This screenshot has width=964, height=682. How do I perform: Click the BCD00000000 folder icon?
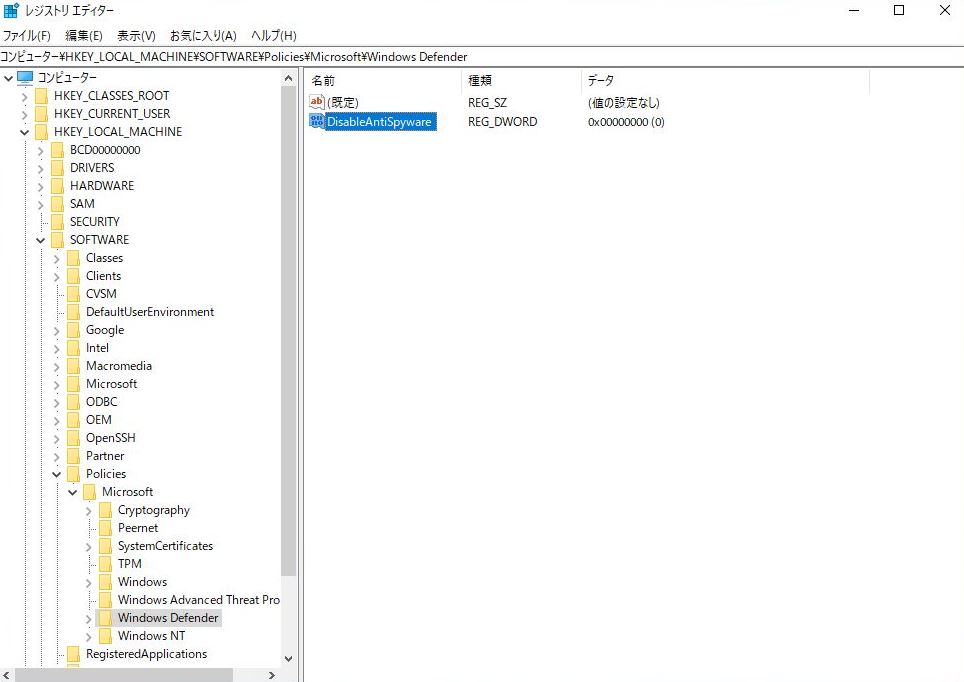[58, 150]
